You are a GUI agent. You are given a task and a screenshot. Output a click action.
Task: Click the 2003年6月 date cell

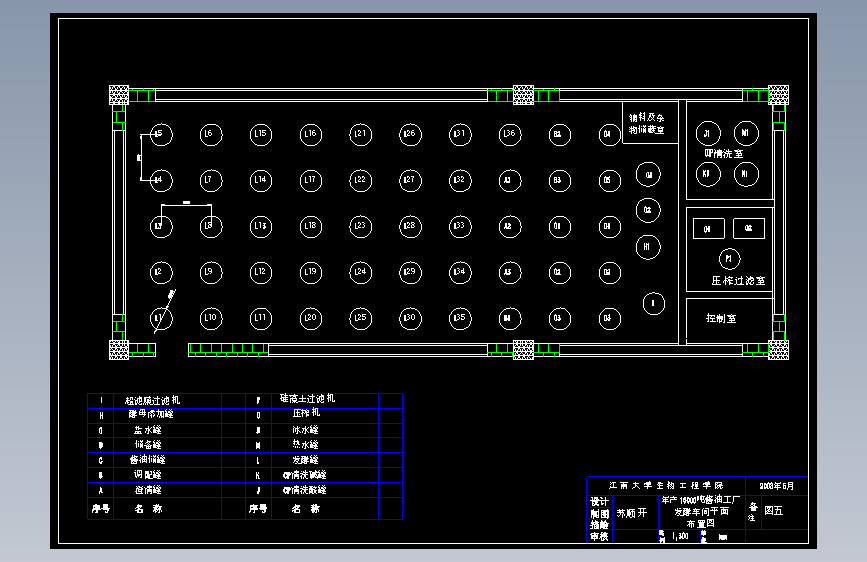[776, 486]
